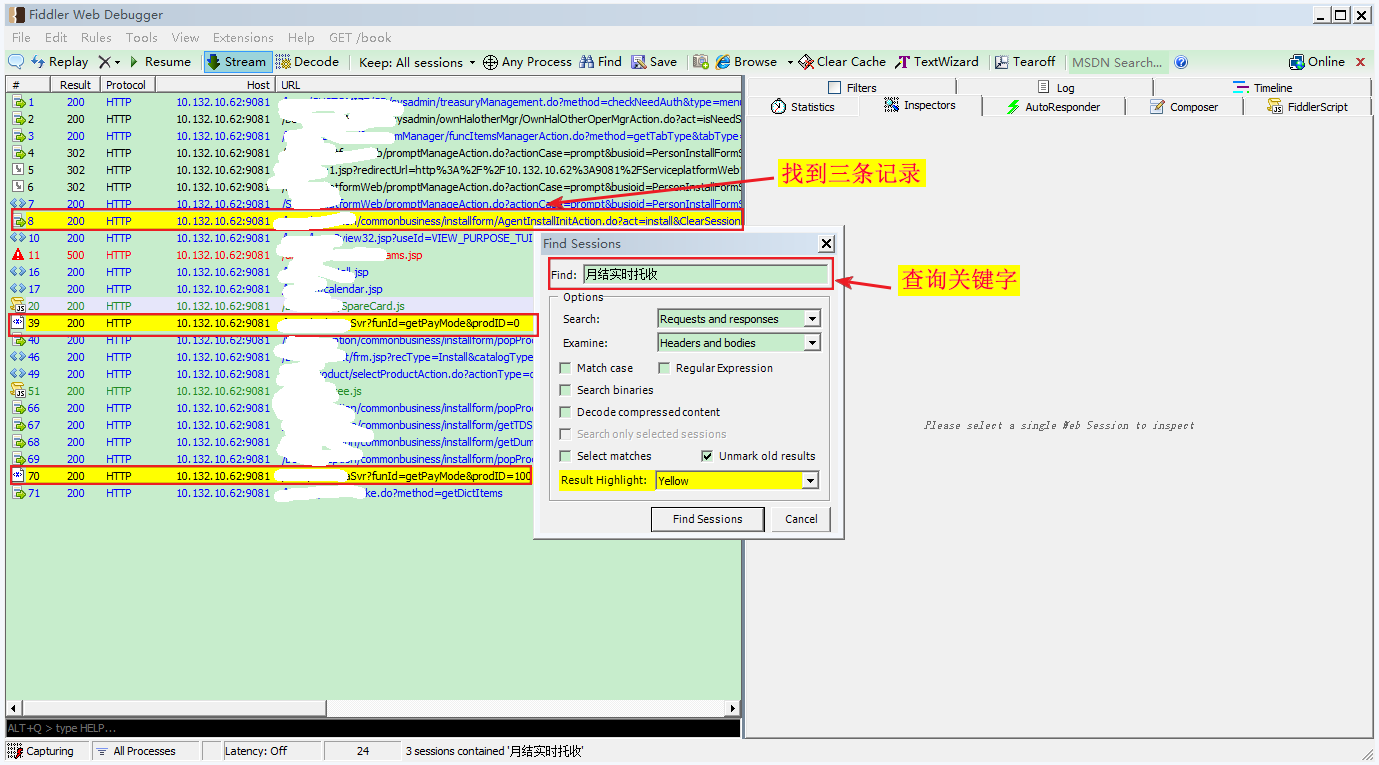This screenshot has height=765, width=1379.
Task: Open the Browse dropdown arrow
Action: (x=789, y=62)
